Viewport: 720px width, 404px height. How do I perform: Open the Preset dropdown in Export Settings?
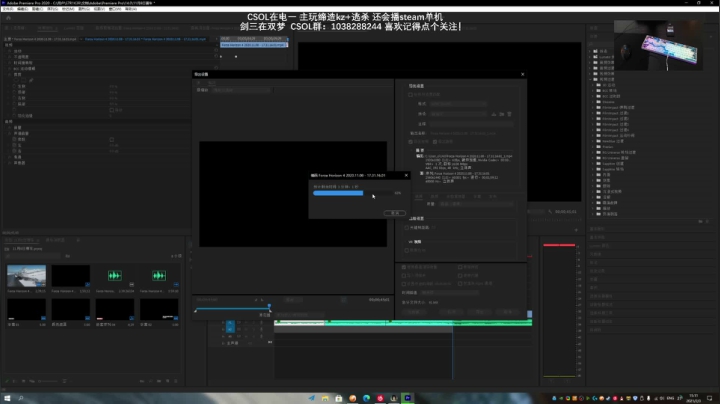point(458,114)
